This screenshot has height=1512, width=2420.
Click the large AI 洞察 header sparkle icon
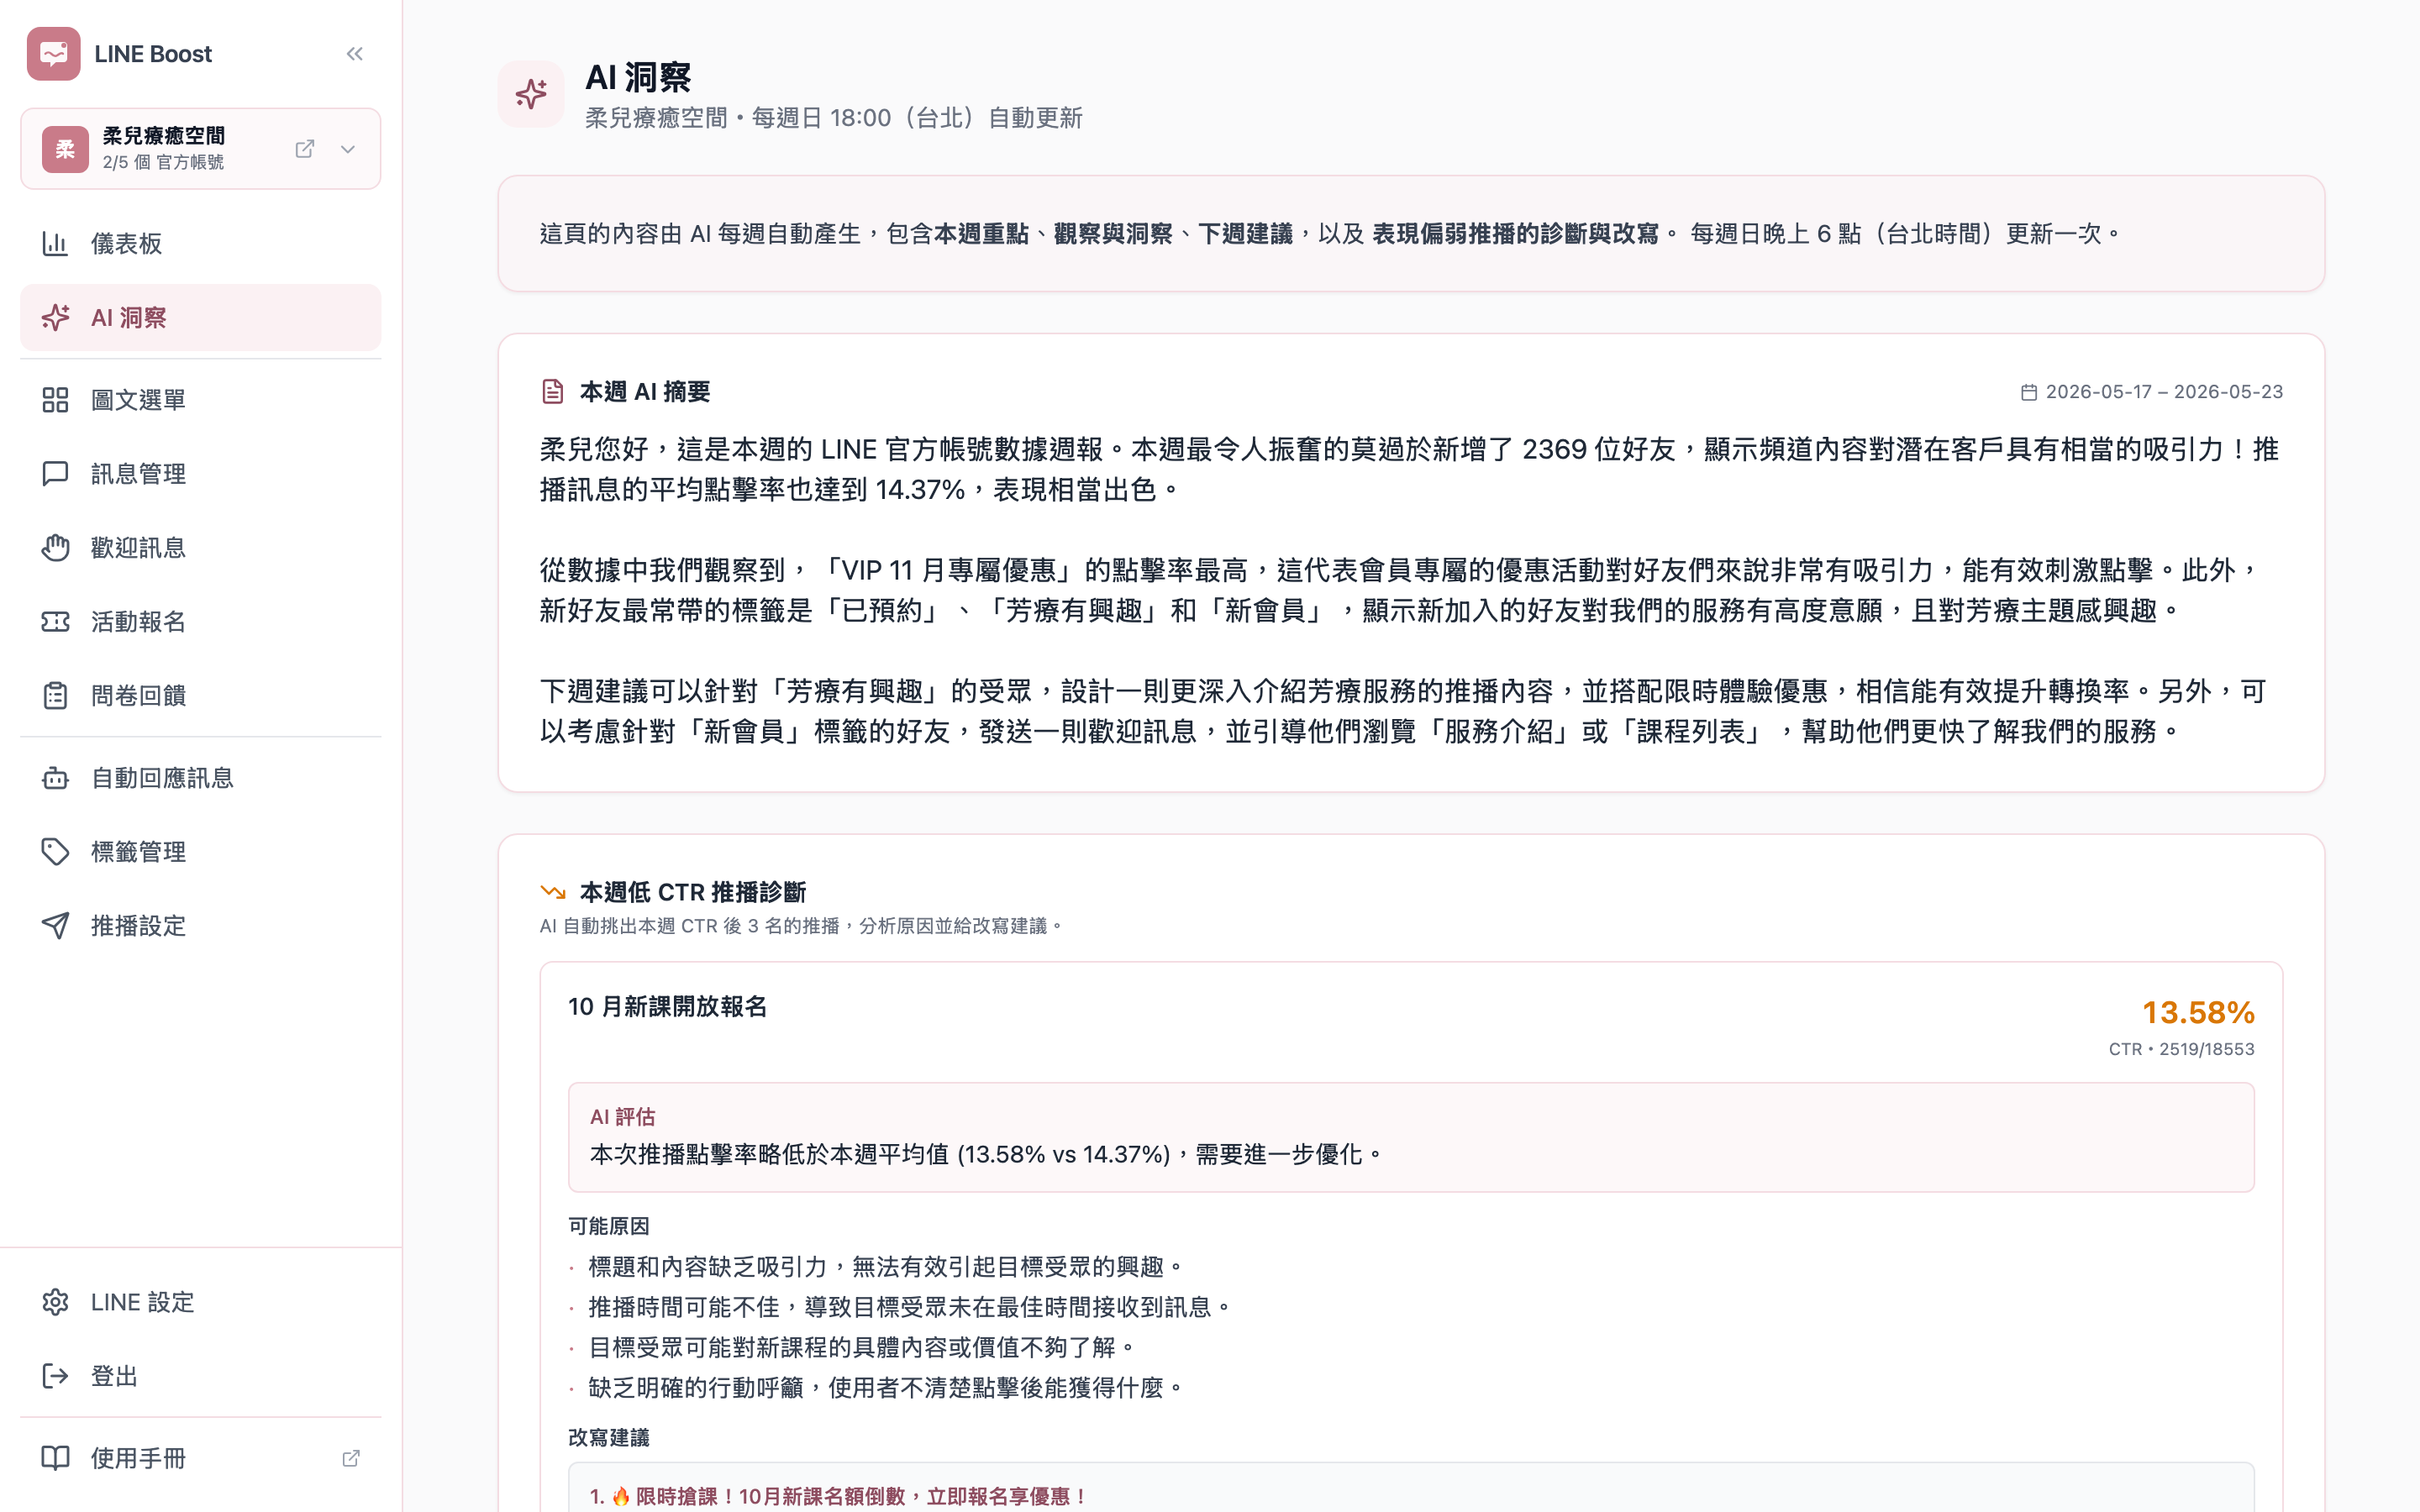(531, 94)
